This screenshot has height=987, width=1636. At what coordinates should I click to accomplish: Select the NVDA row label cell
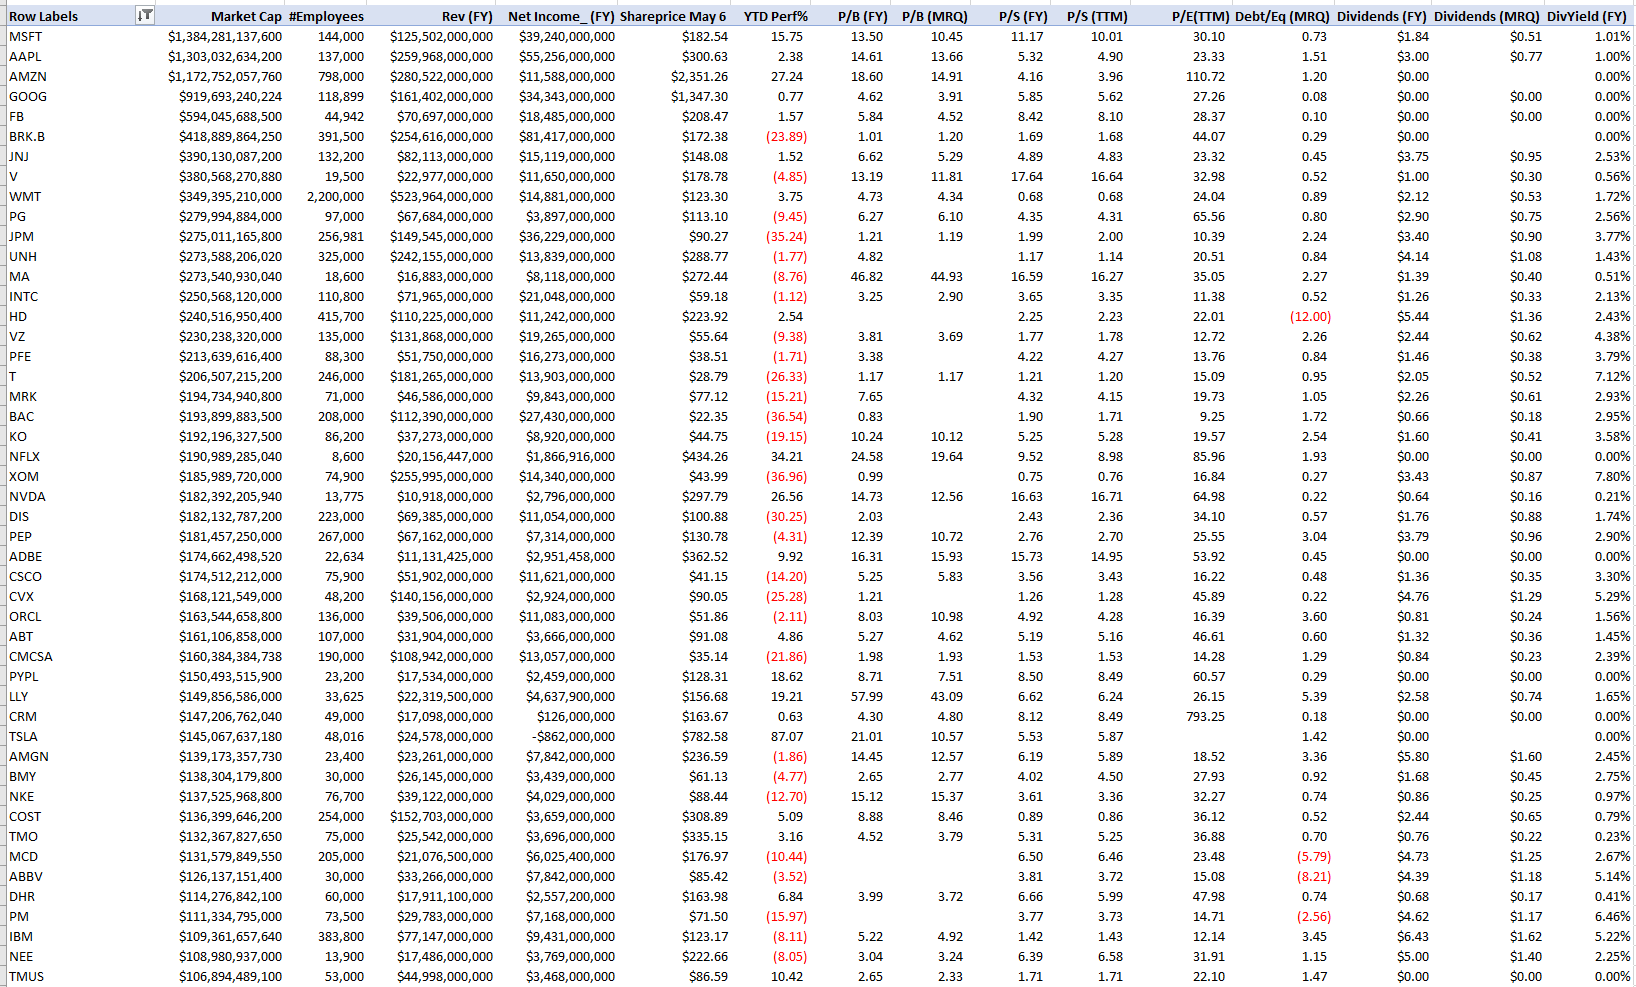[x=27, y=496]
